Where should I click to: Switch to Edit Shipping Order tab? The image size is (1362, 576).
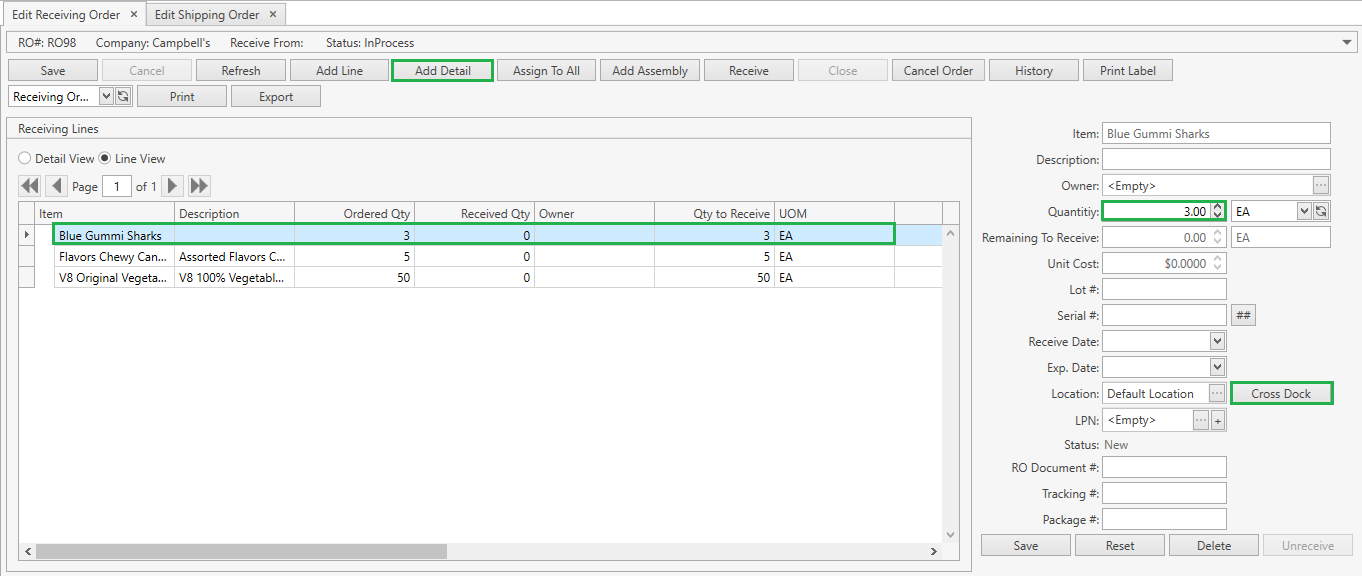[207, 15]
